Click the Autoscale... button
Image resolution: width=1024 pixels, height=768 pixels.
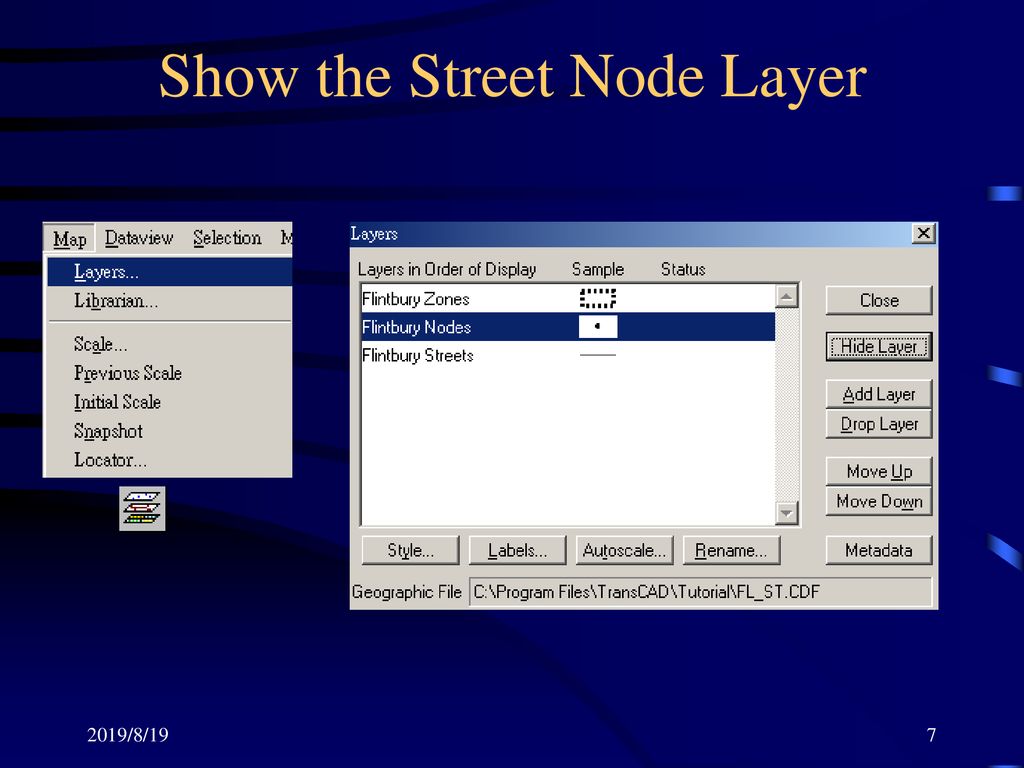624,550
